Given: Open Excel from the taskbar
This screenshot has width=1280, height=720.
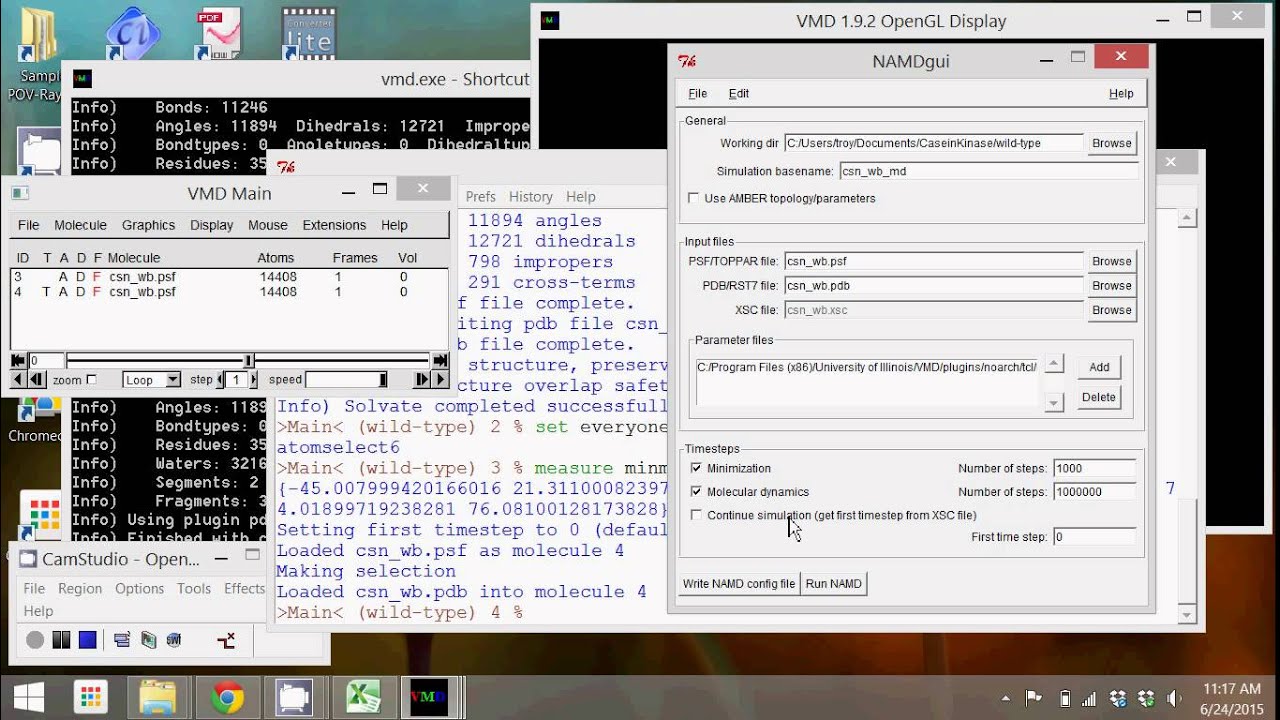Looking at the screenshot, I should point(363,698).
